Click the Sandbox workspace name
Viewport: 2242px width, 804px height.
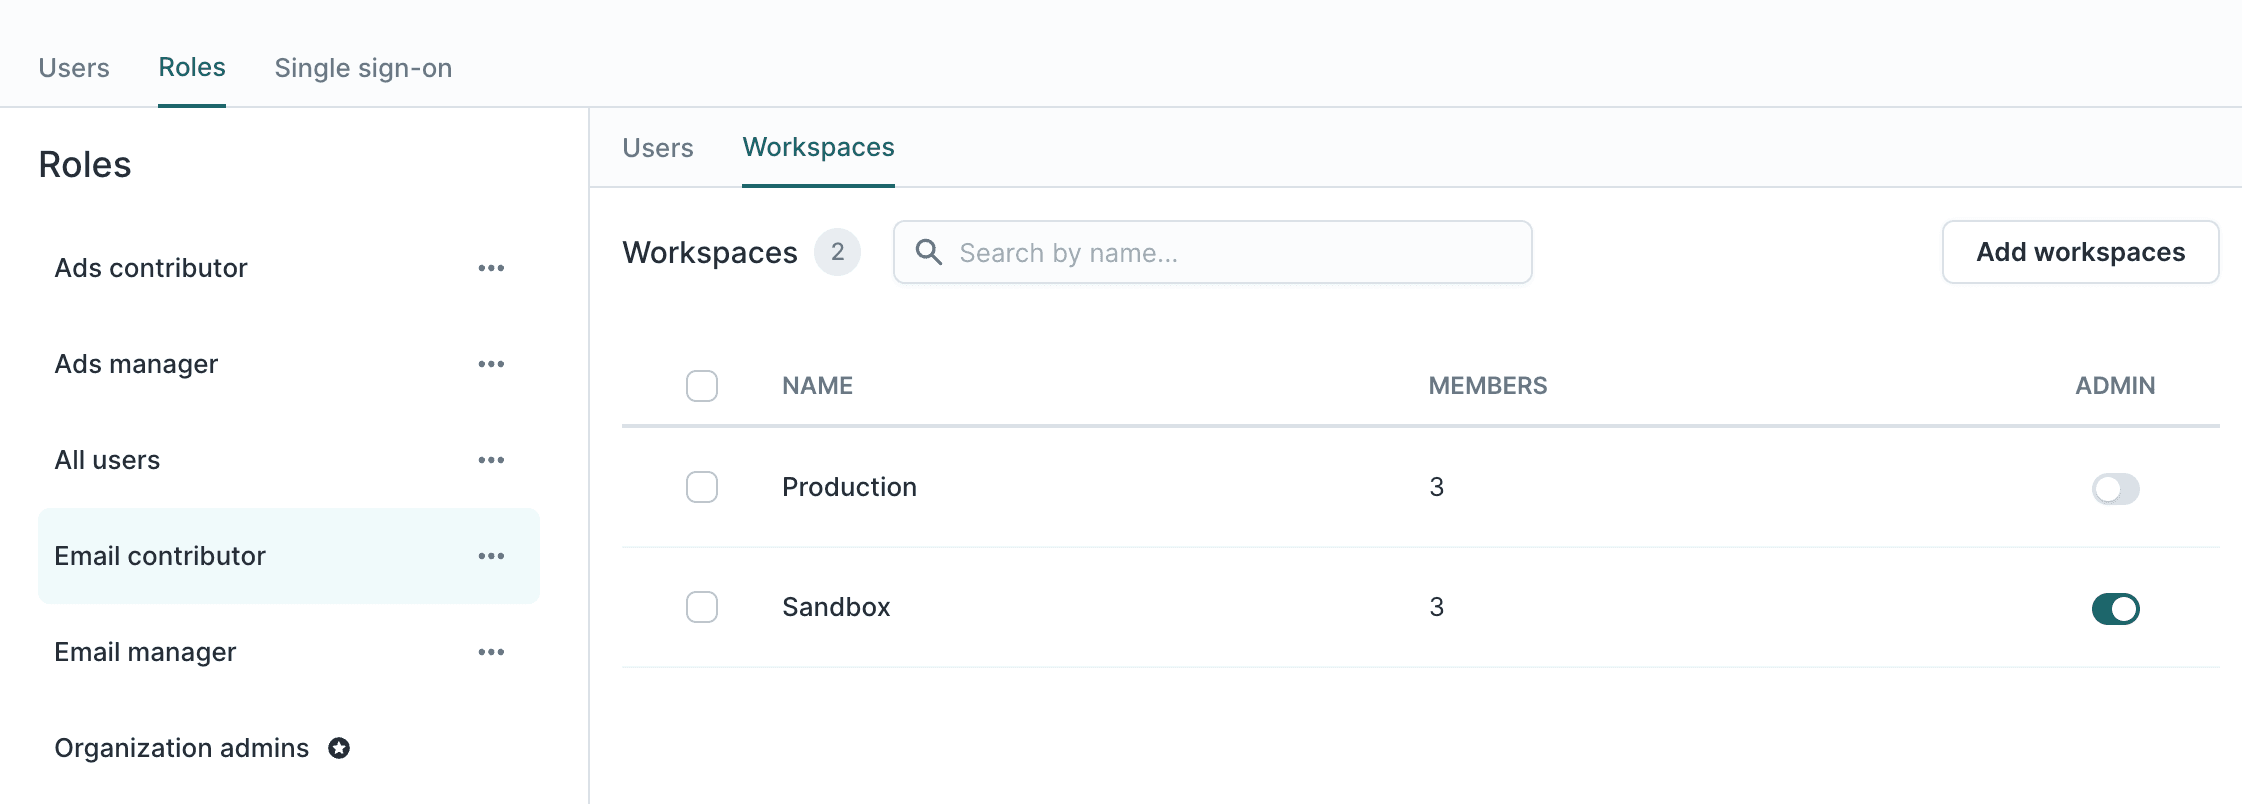tap(836, 607)
